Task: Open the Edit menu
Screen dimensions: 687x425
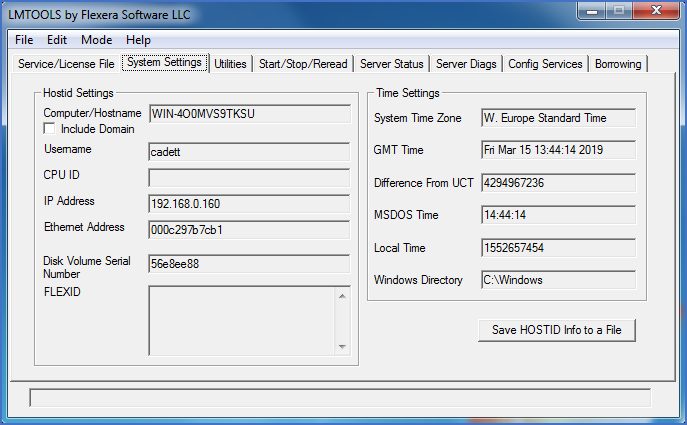Action: tap(57, 40)
